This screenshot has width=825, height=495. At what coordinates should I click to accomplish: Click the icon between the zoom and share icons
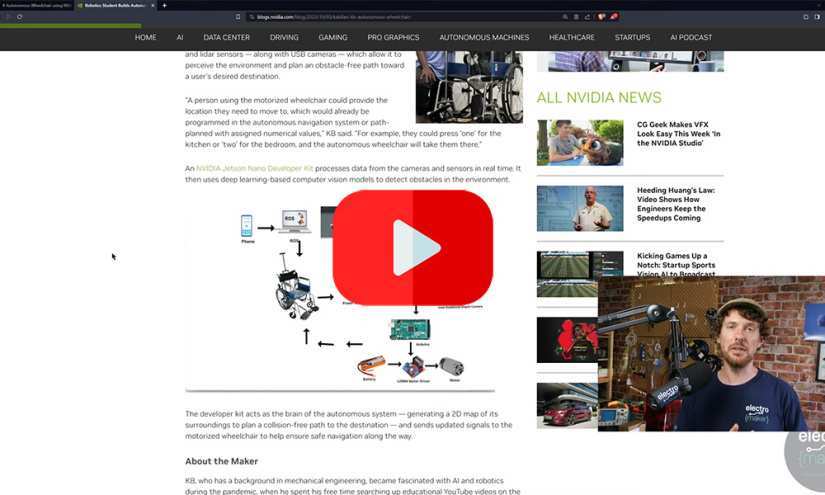pyautogui.click(x=576, y=17)
